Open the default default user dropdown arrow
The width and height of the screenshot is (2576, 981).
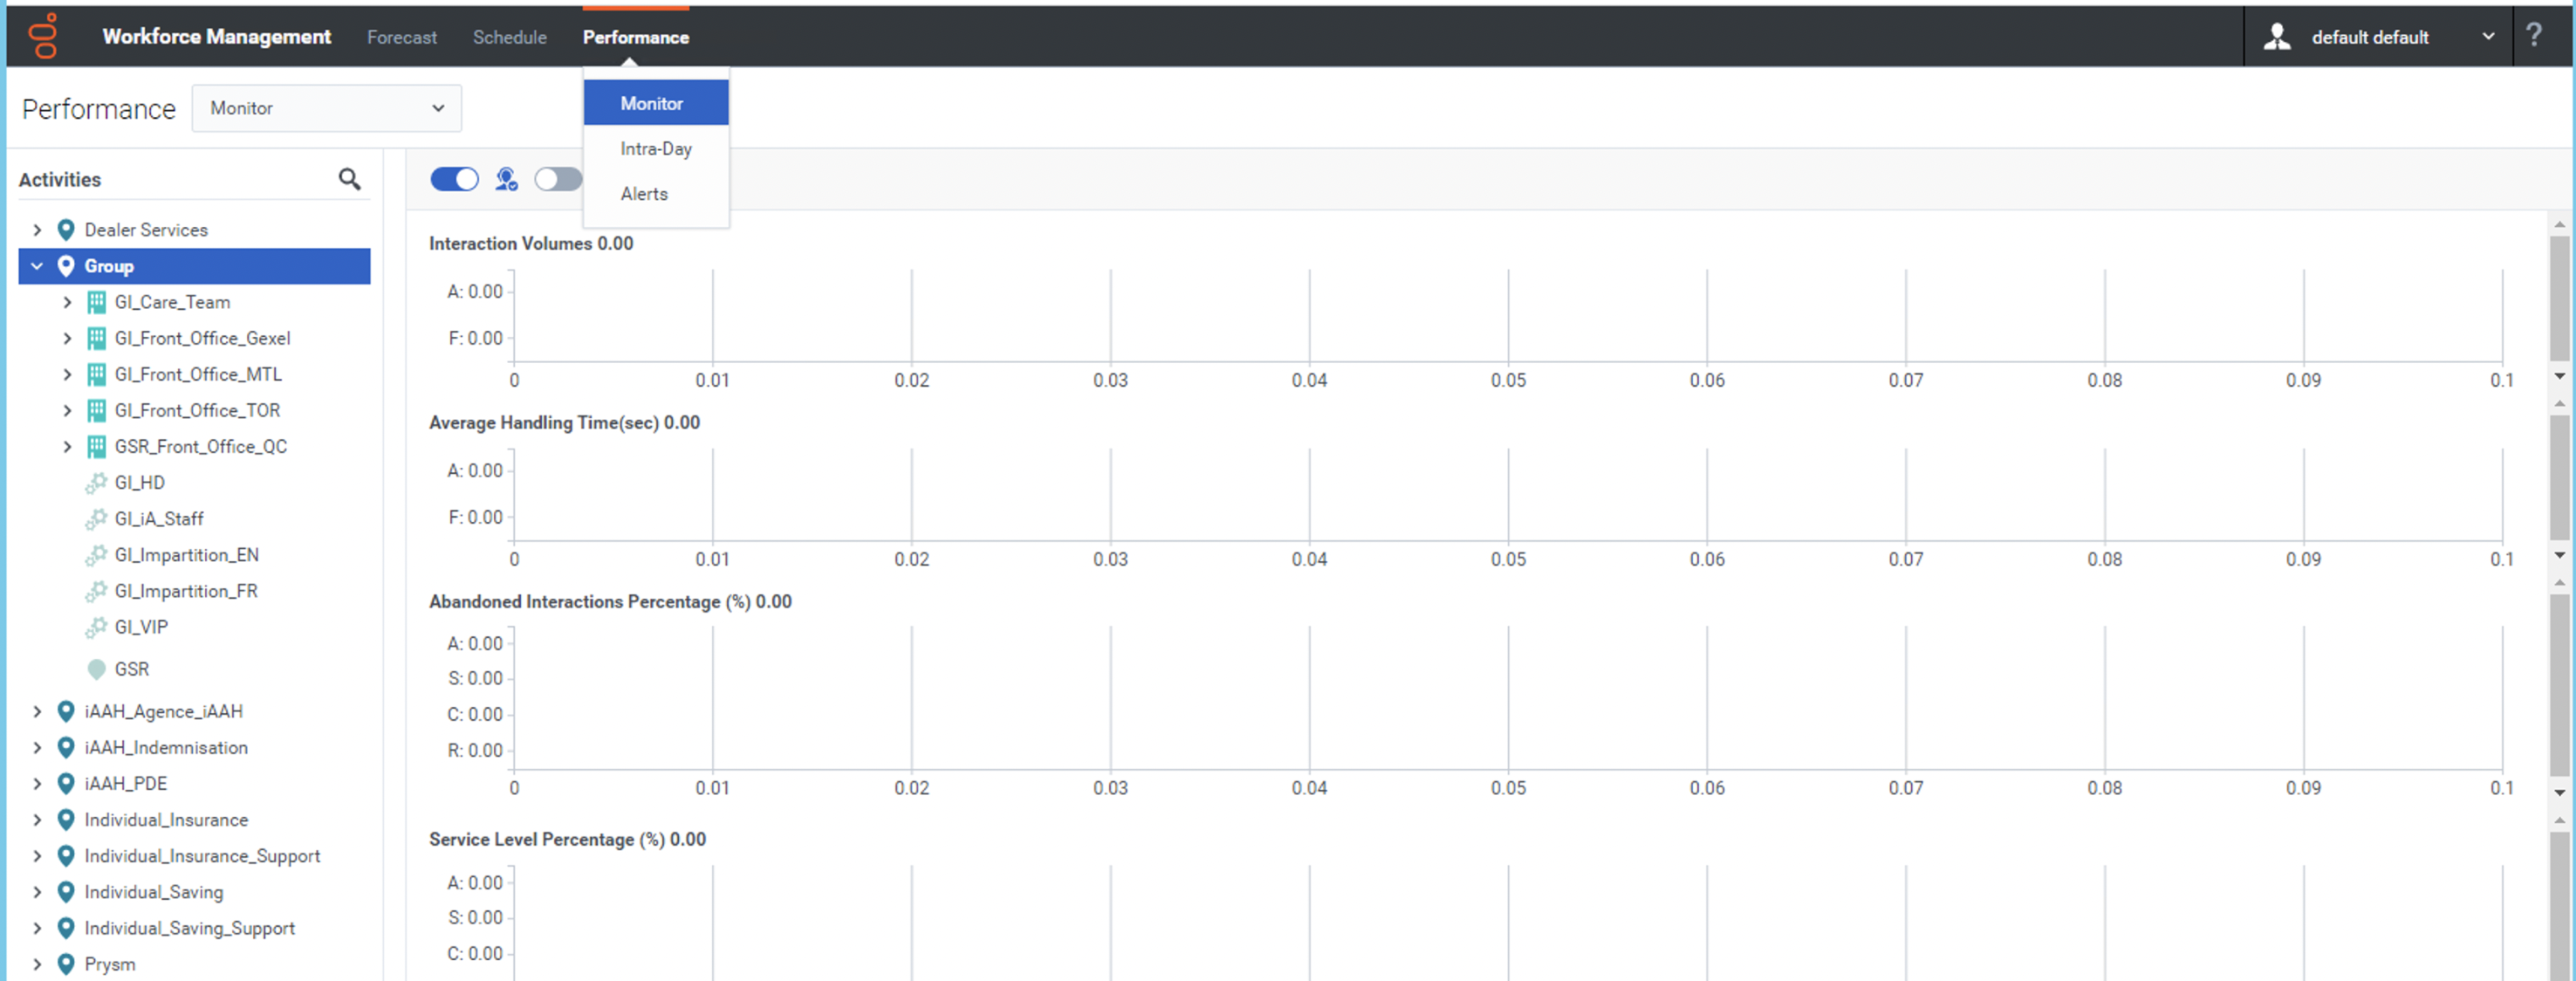2488,37
